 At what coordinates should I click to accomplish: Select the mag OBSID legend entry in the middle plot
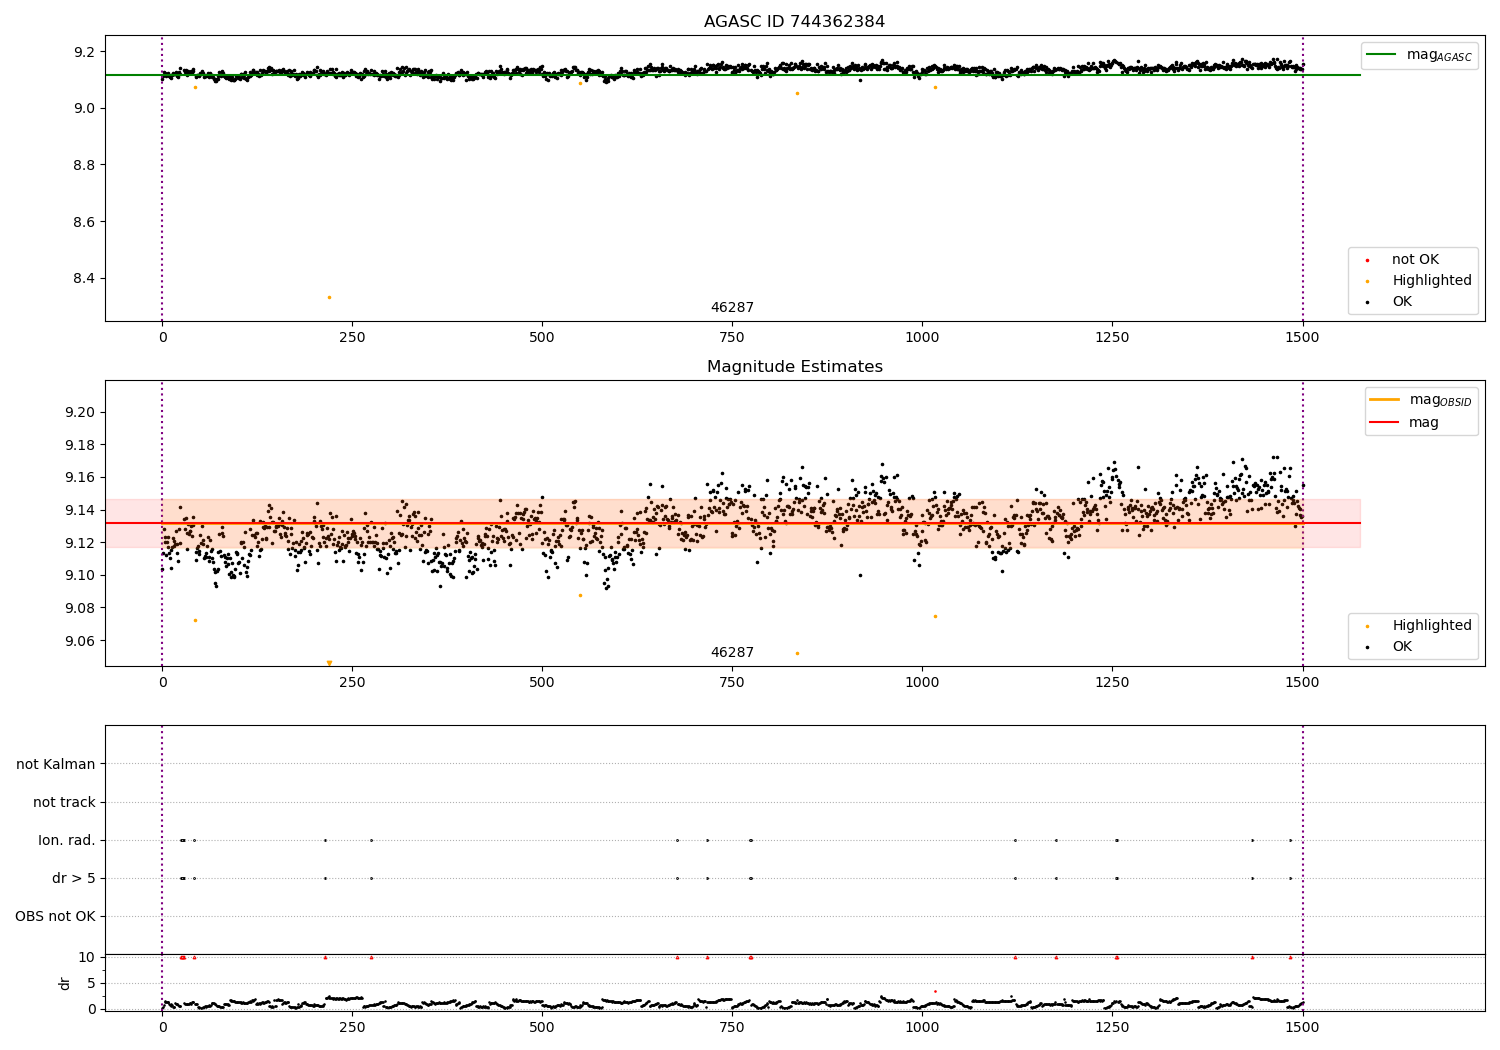click(1421, 400)
